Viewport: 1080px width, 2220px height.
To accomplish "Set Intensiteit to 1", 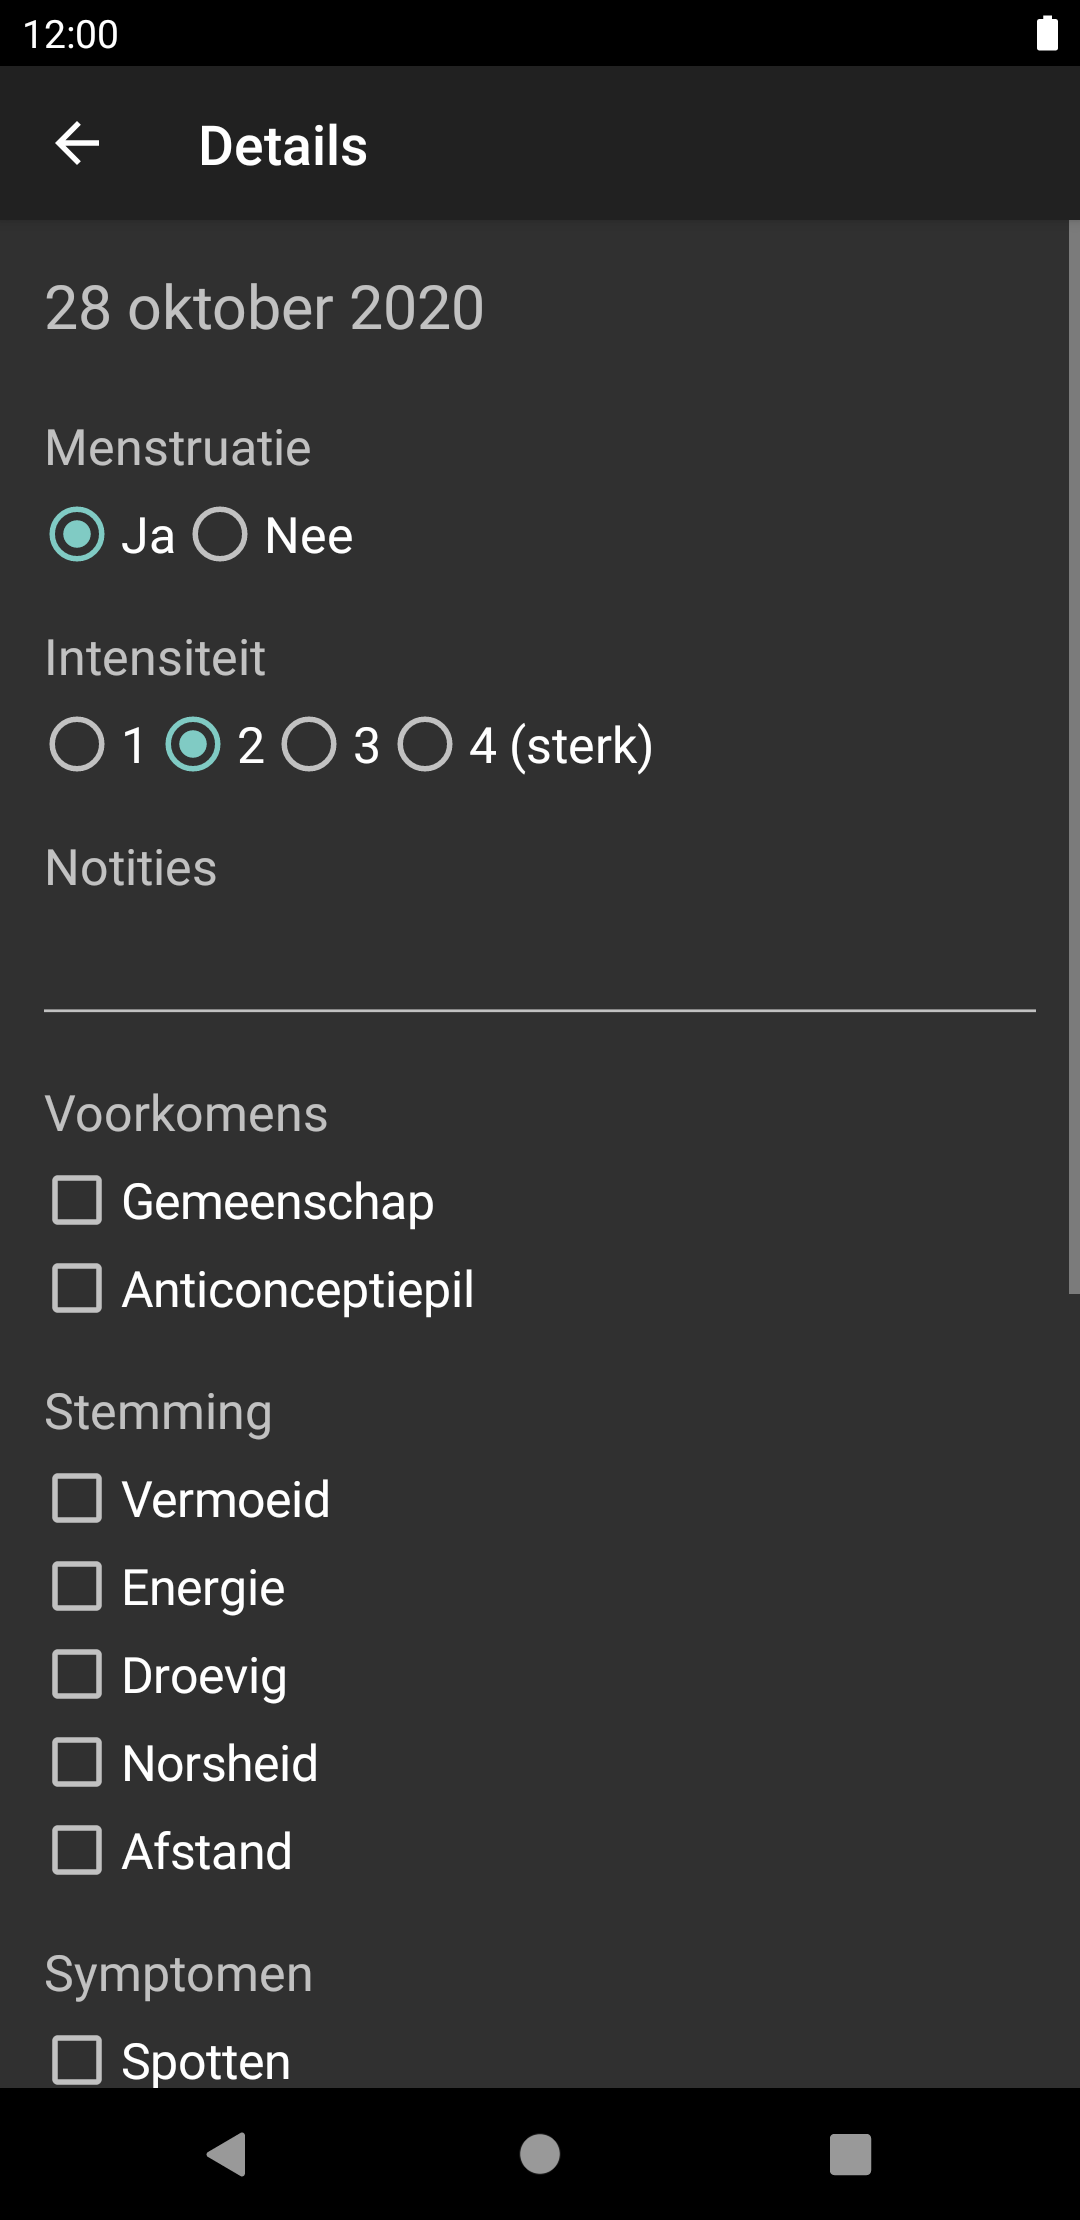I will (77, 745).
